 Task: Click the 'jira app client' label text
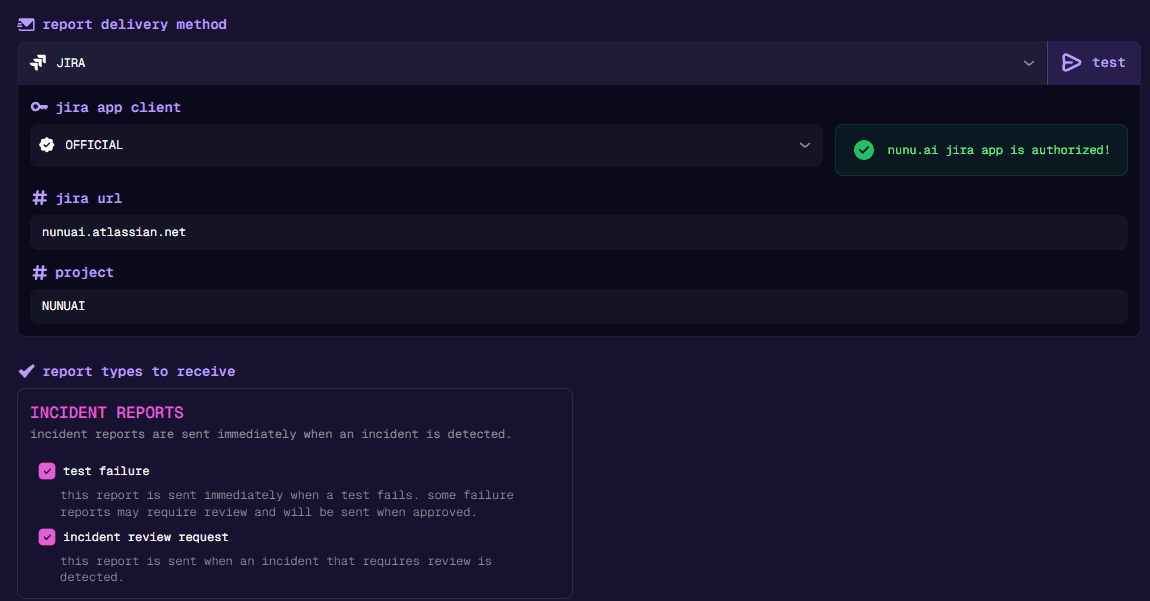pyautogui.click(x=118, y=107)
